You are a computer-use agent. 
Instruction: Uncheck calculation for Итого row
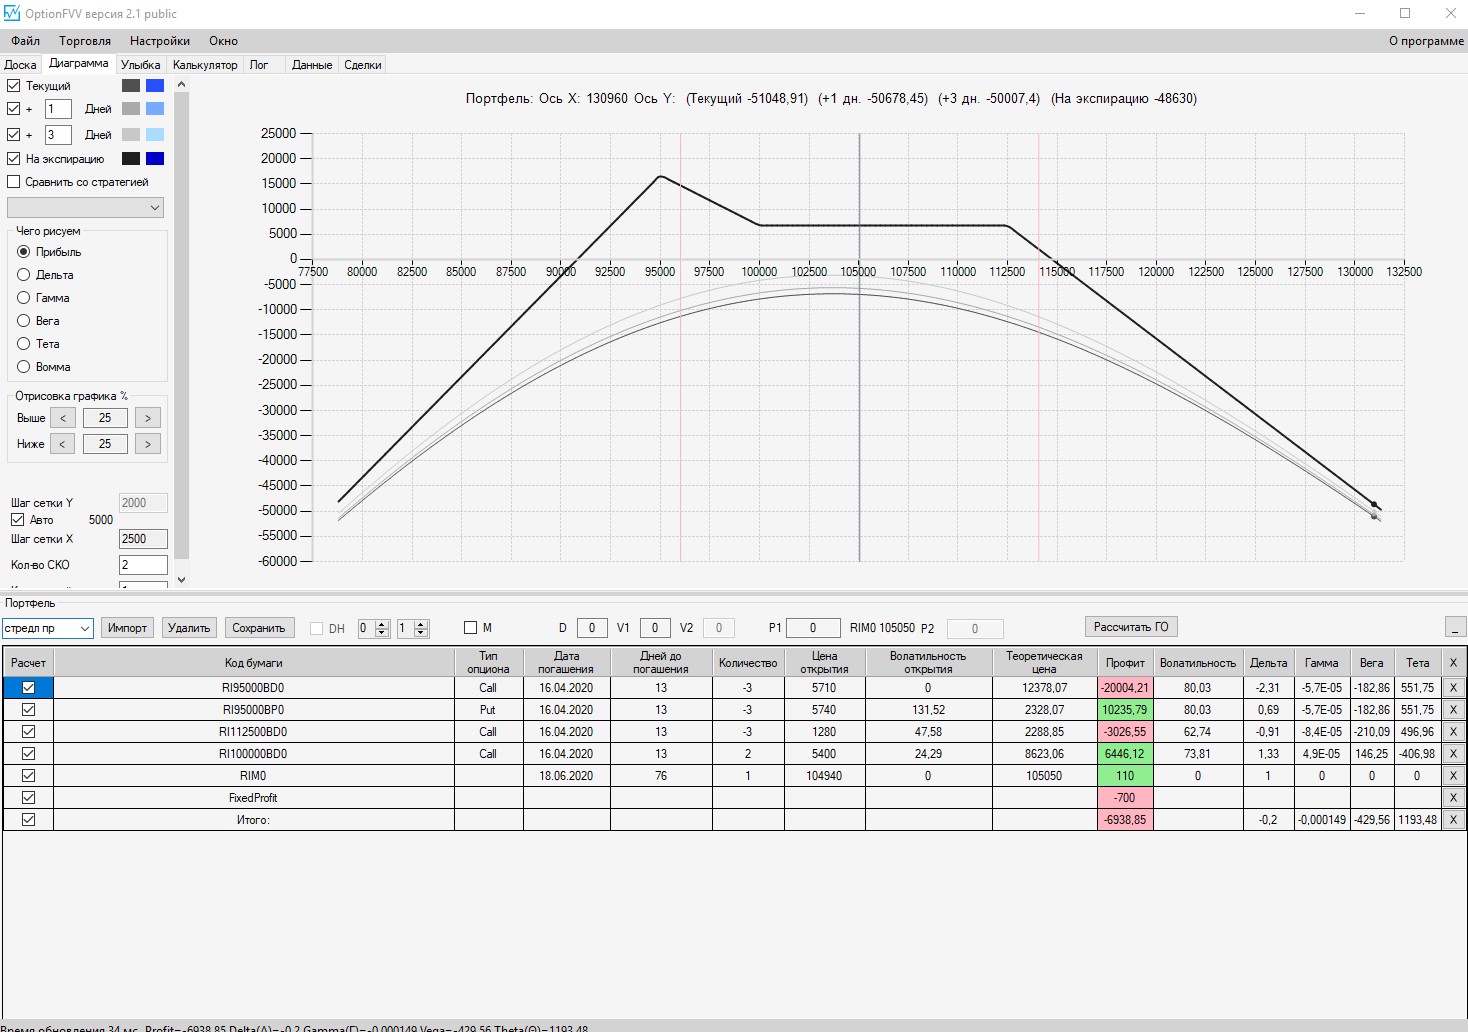28,820
